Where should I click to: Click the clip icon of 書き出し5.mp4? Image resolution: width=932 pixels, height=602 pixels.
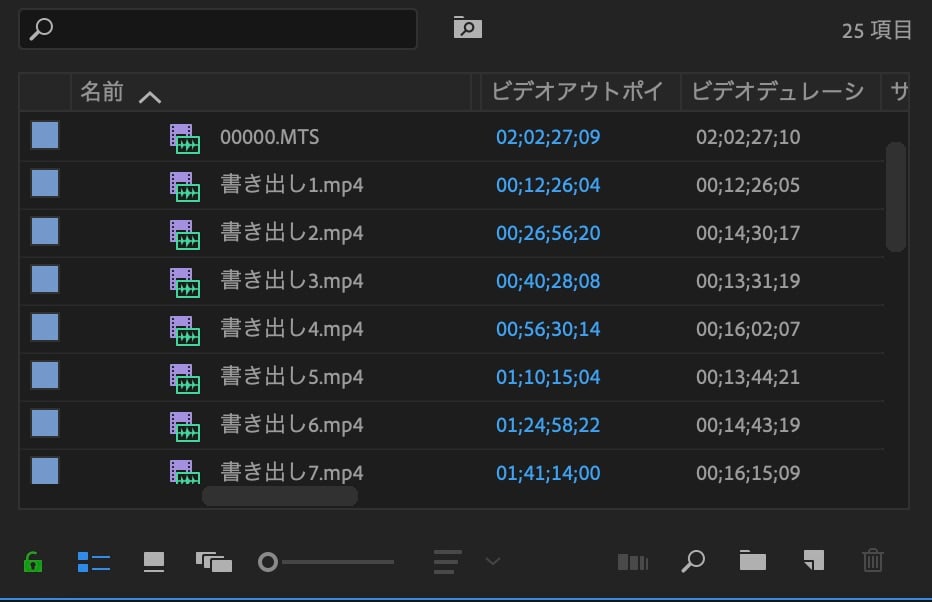184,378
